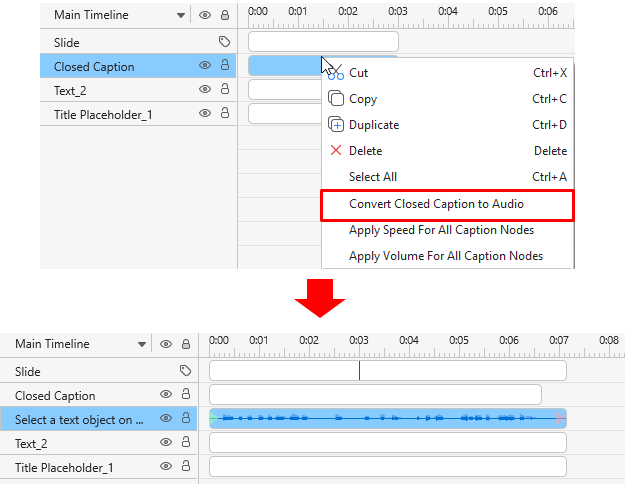Click the blue audio waveform clip

point(388,418)
